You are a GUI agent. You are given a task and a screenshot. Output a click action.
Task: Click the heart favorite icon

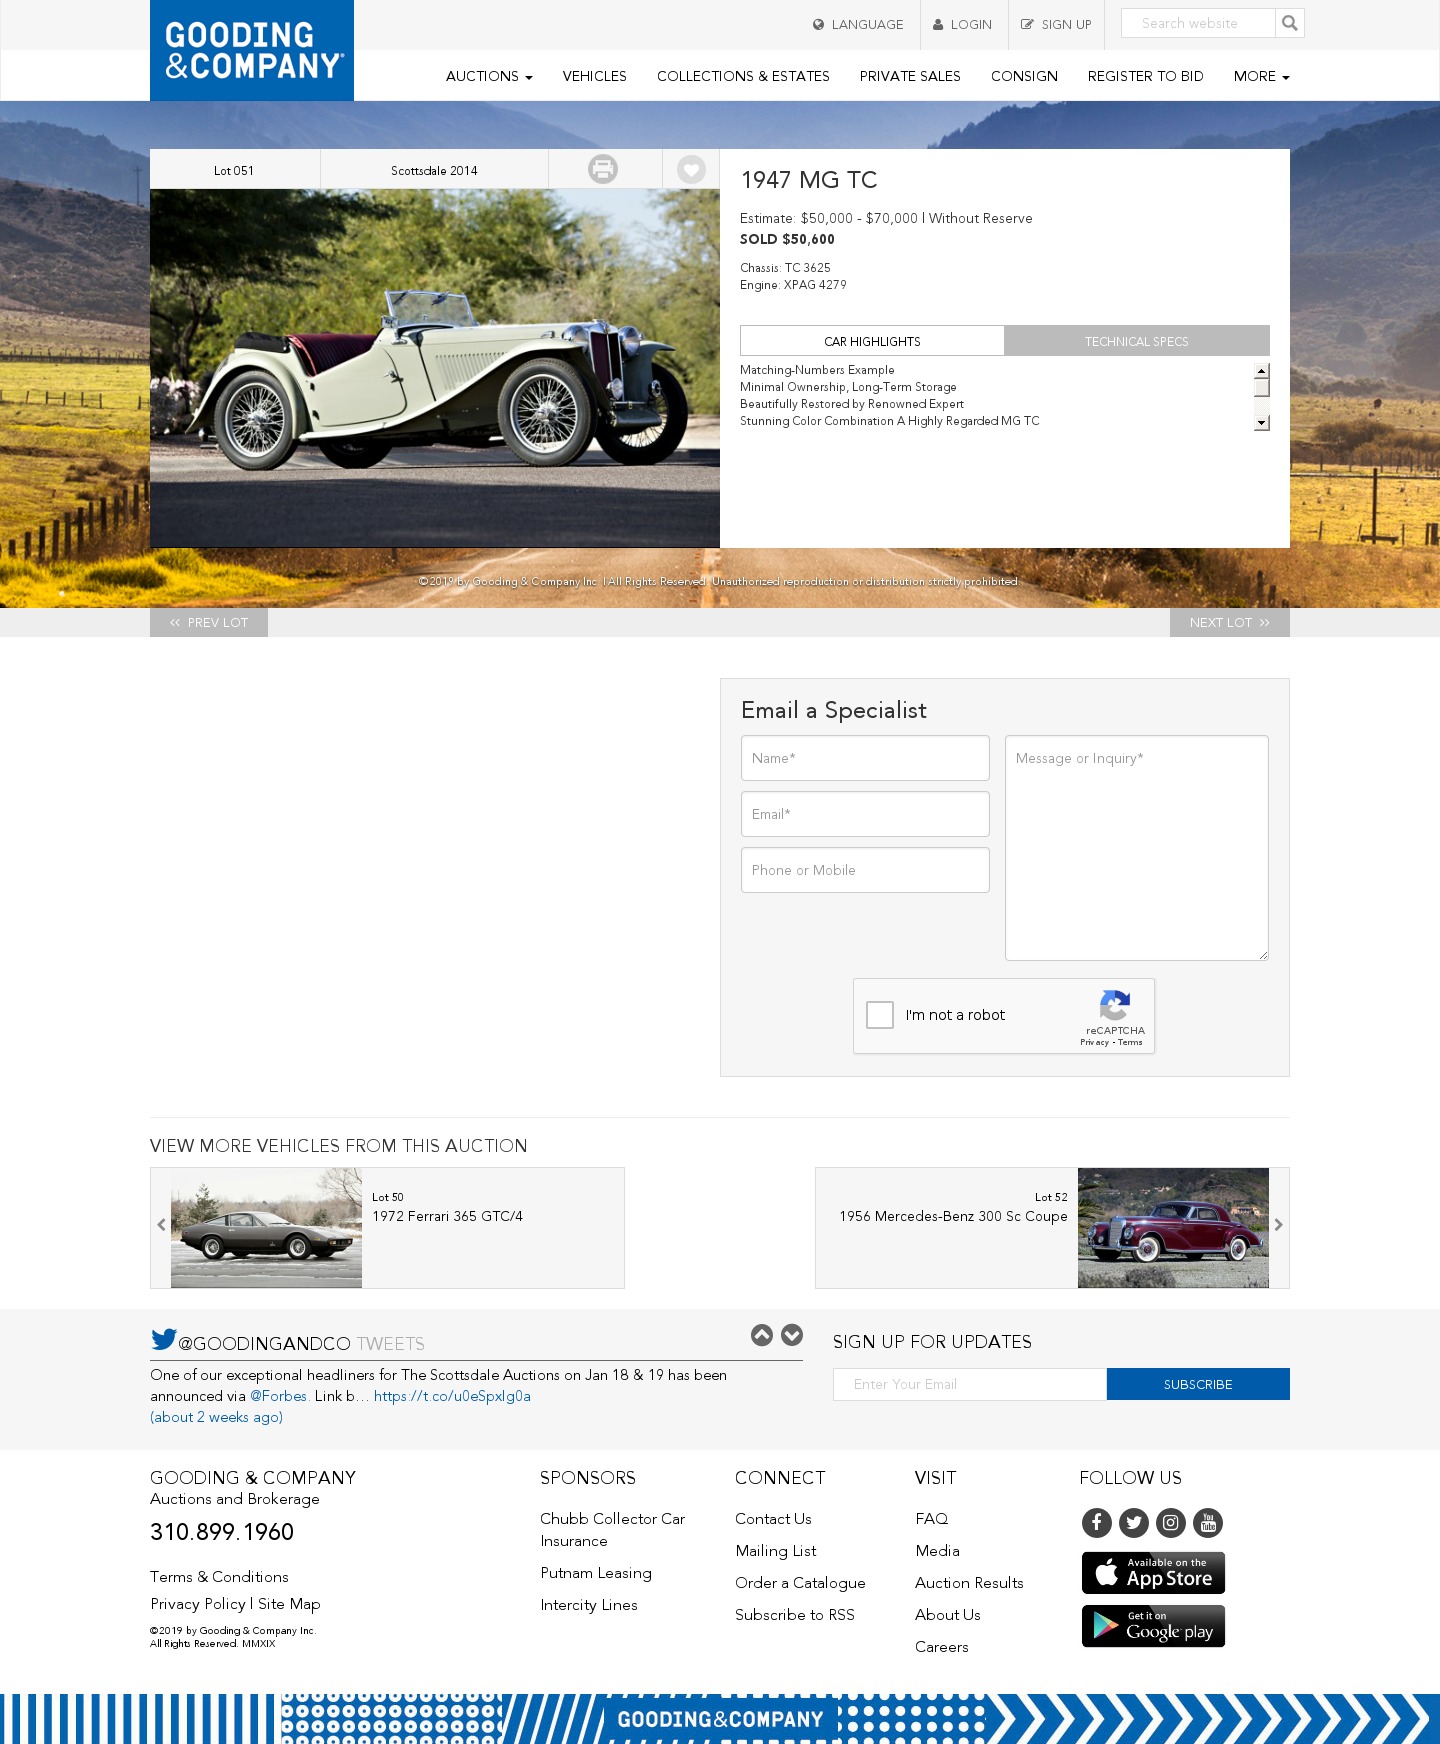tap(691, 169)
